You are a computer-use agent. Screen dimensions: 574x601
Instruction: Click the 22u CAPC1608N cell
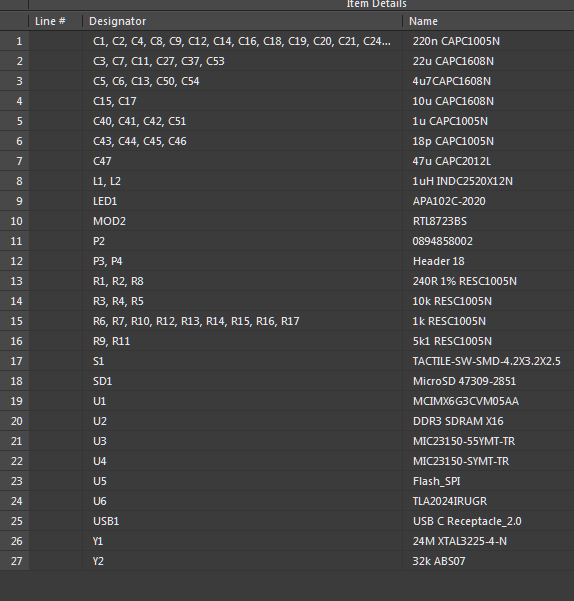tap(489, 61)
